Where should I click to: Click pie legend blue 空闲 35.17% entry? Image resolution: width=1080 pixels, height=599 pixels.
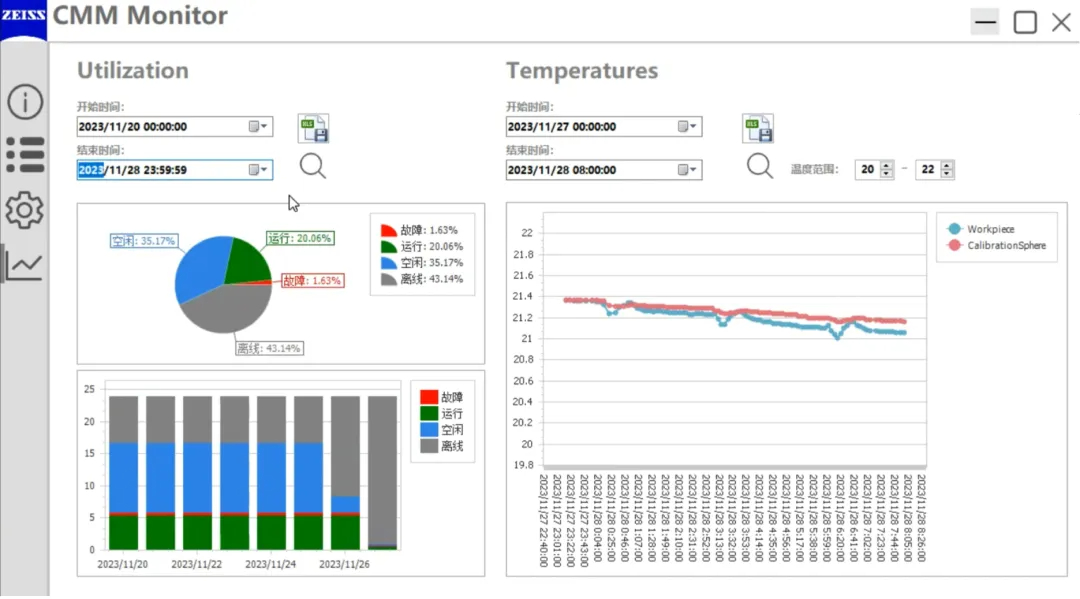(422, 263)
